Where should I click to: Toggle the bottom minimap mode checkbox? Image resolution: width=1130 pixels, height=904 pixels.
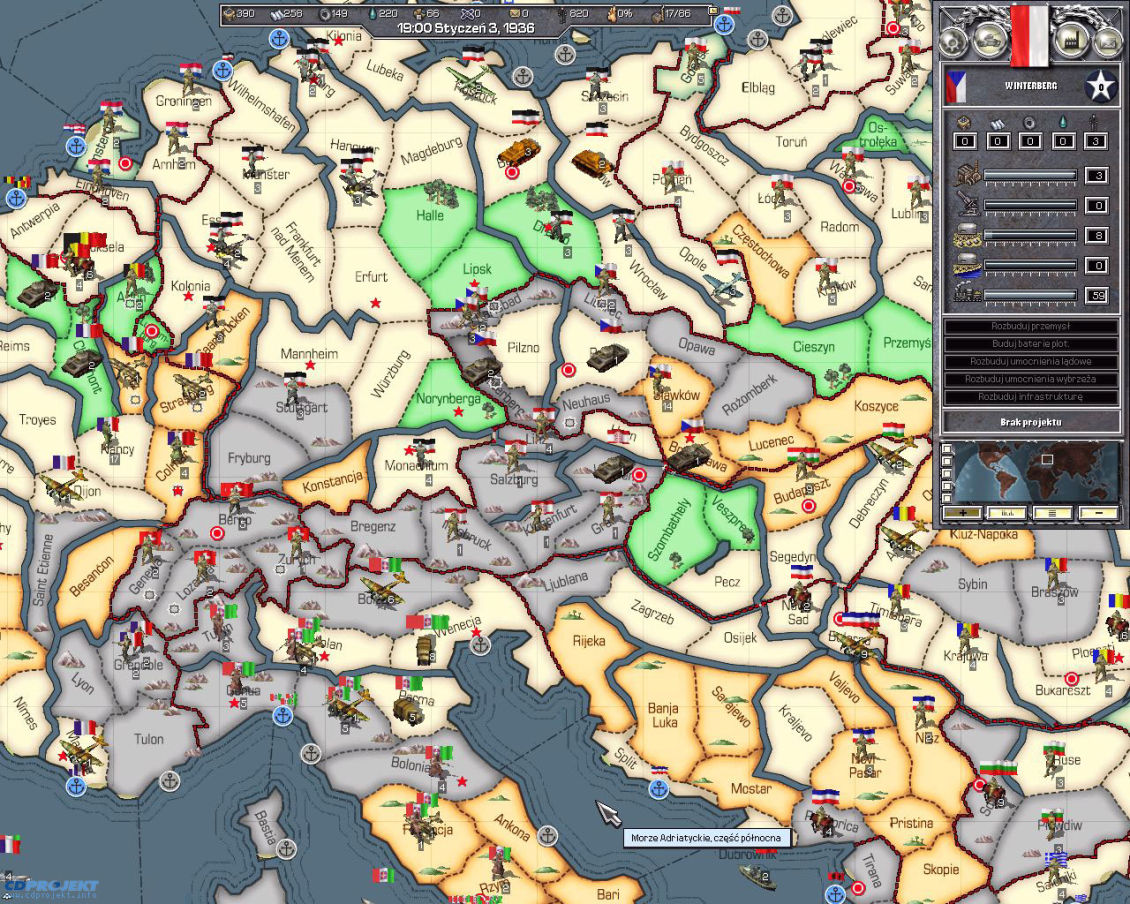coord(946,497)
